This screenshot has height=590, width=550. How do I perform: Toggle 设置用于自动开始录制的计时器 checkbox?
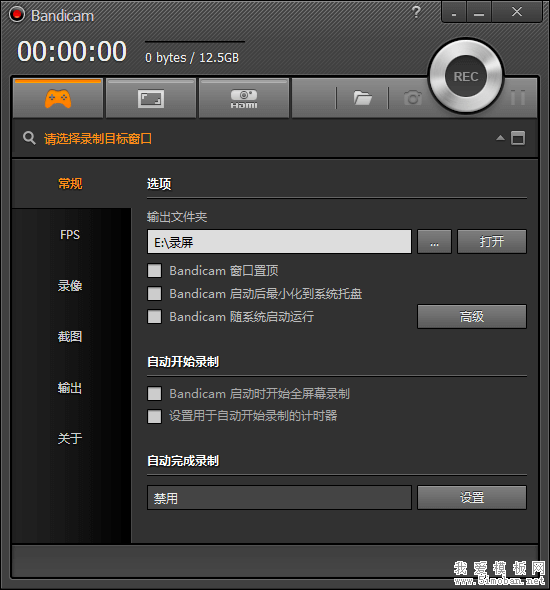(x=154, y=416)
